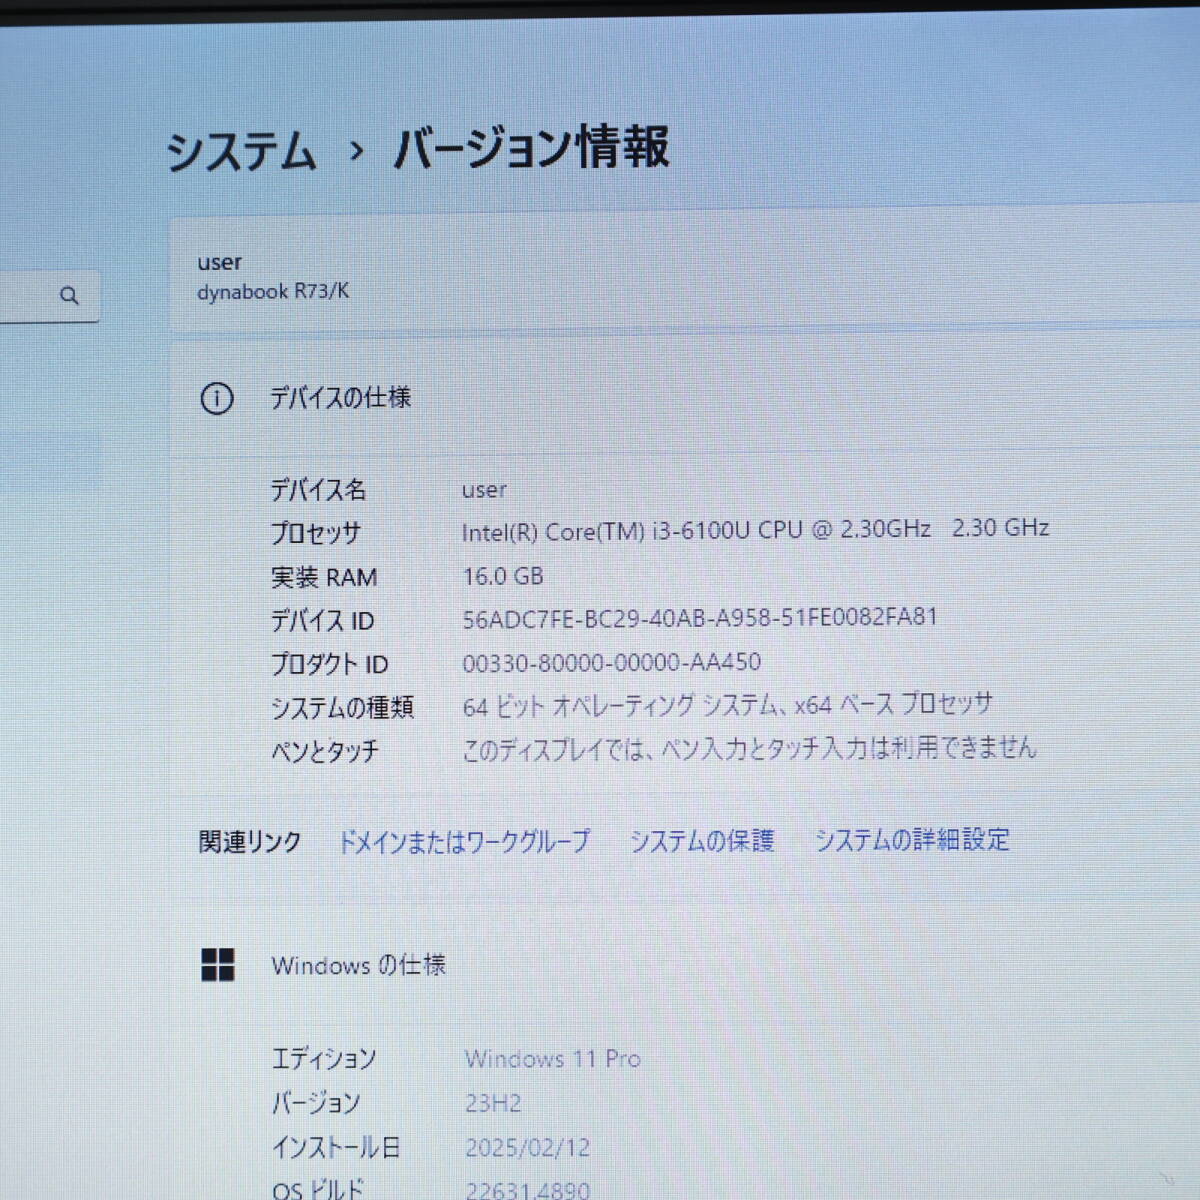Select the Windows 11 Pro edition value
The image size is (1200, 1200).
pyautogui.click(x=553, y=1059)
